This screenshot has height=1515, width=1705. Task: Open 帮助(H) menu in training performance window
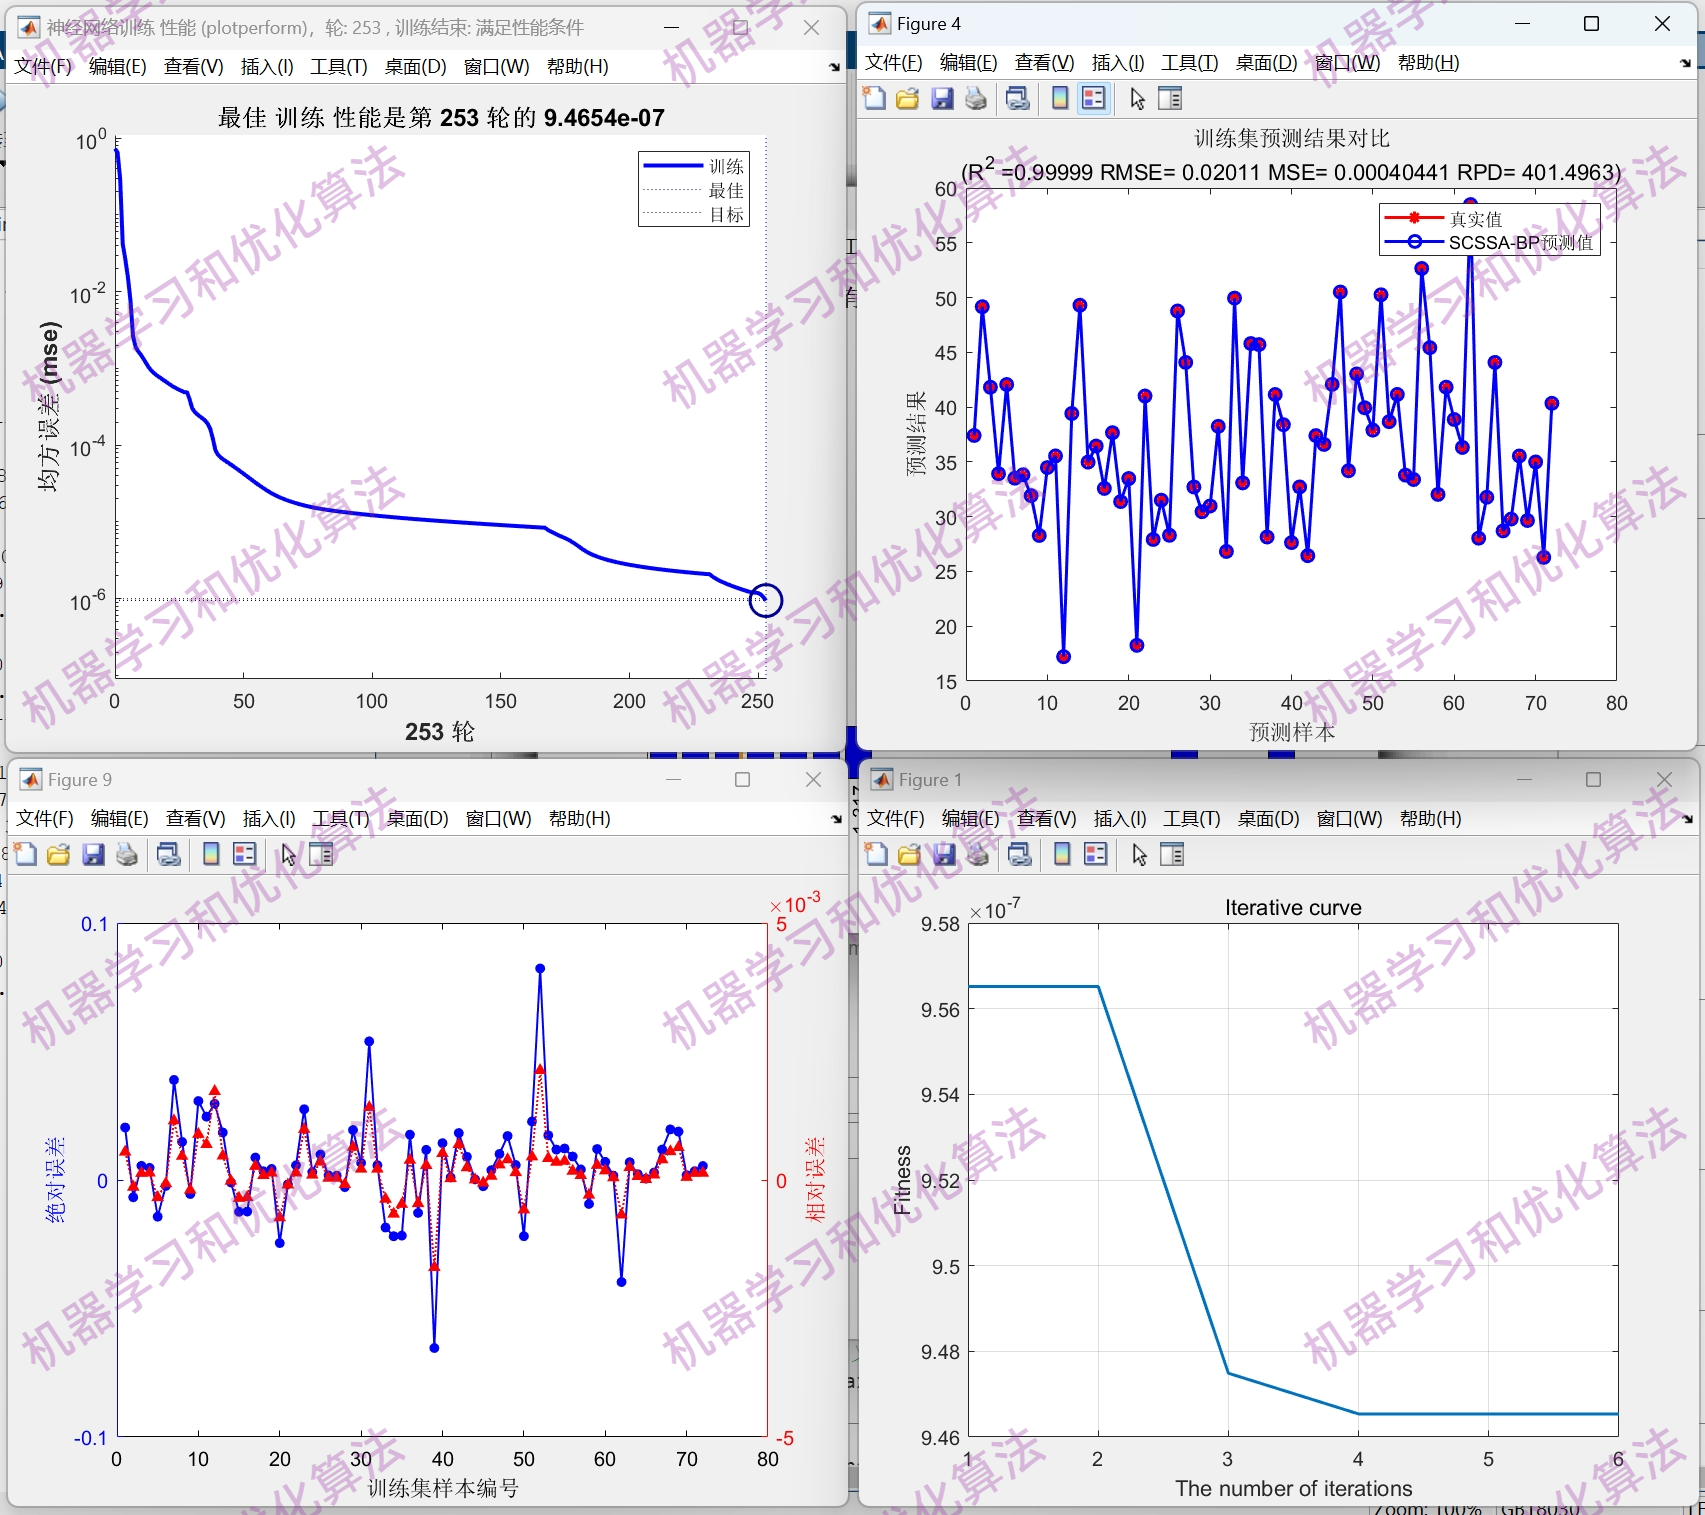(x=578, y=67)
